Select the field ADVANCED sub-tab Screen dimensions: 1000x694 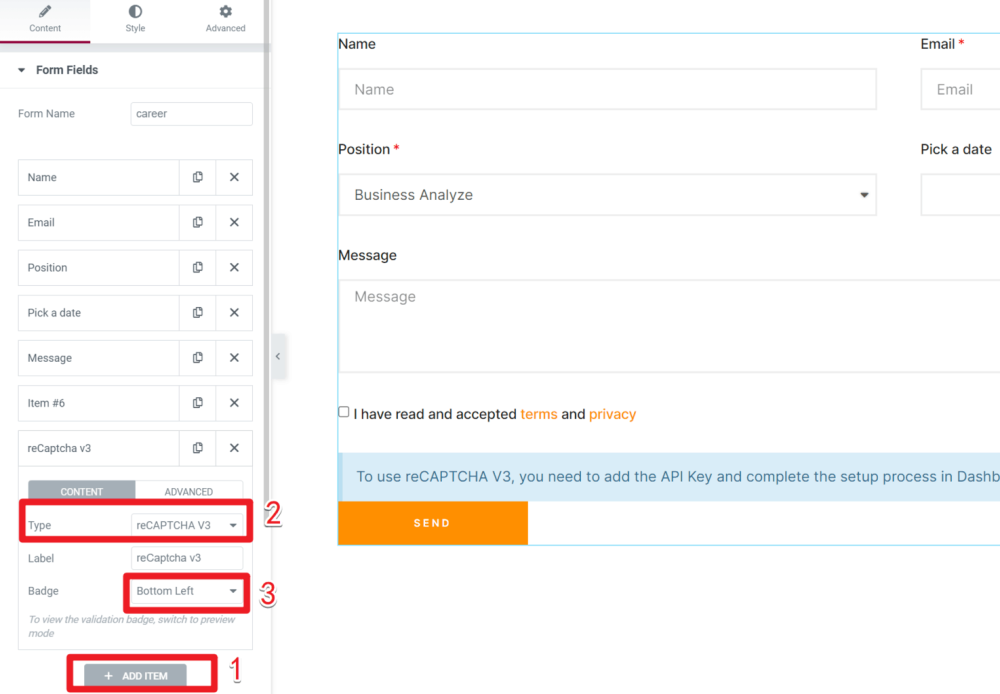189,491
